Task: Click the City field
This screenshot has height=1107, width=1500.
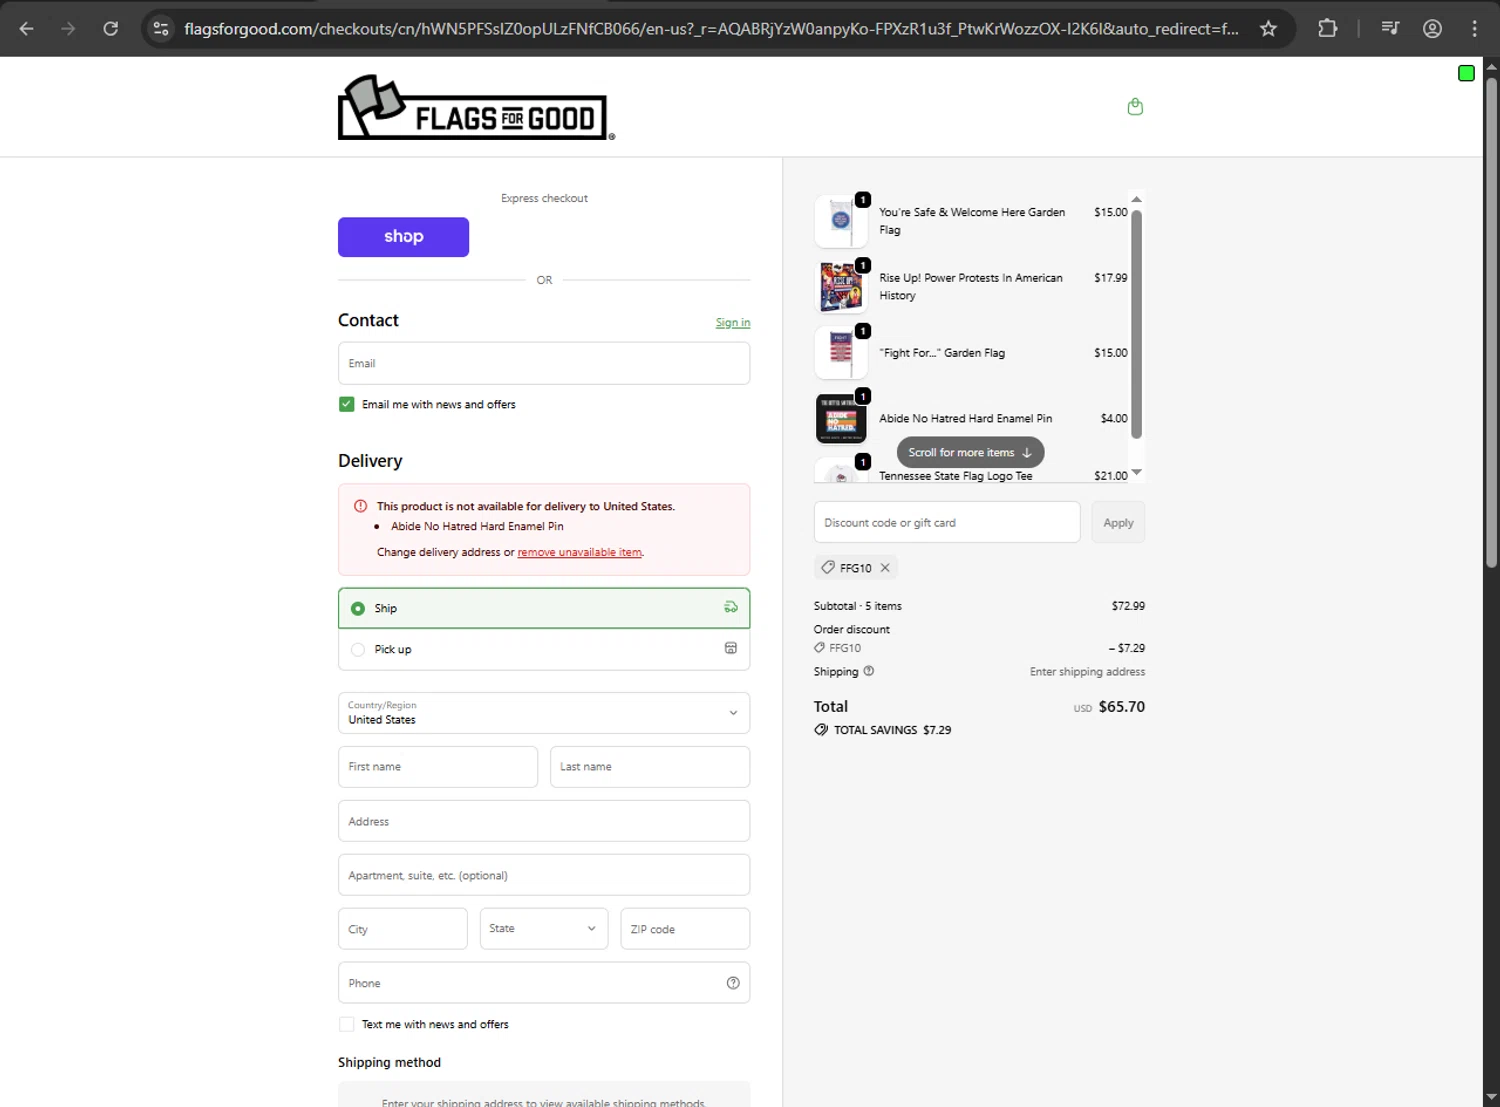Action: point(403,929)
